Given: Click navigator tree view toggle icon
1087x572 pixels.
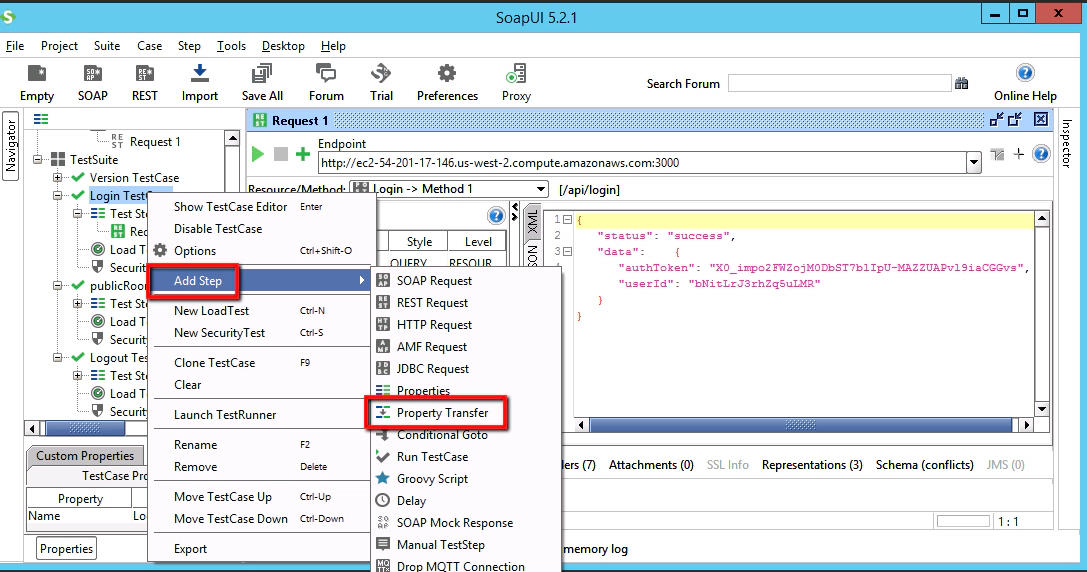Looking at the screenshot, I should coord(41,119).
